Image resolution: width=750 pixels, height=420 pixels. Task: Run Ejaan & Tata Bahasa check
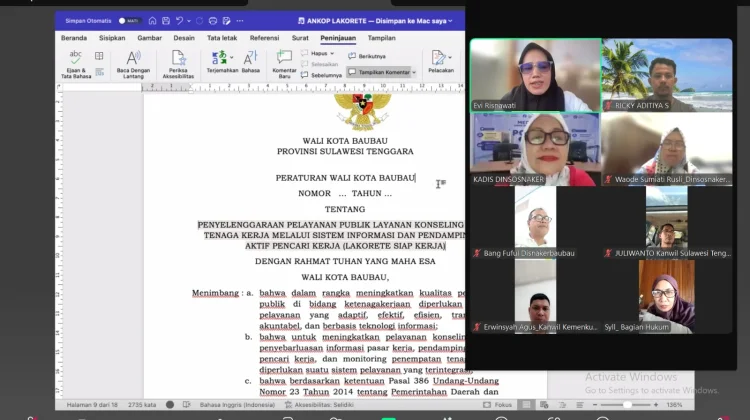(76, 64)
